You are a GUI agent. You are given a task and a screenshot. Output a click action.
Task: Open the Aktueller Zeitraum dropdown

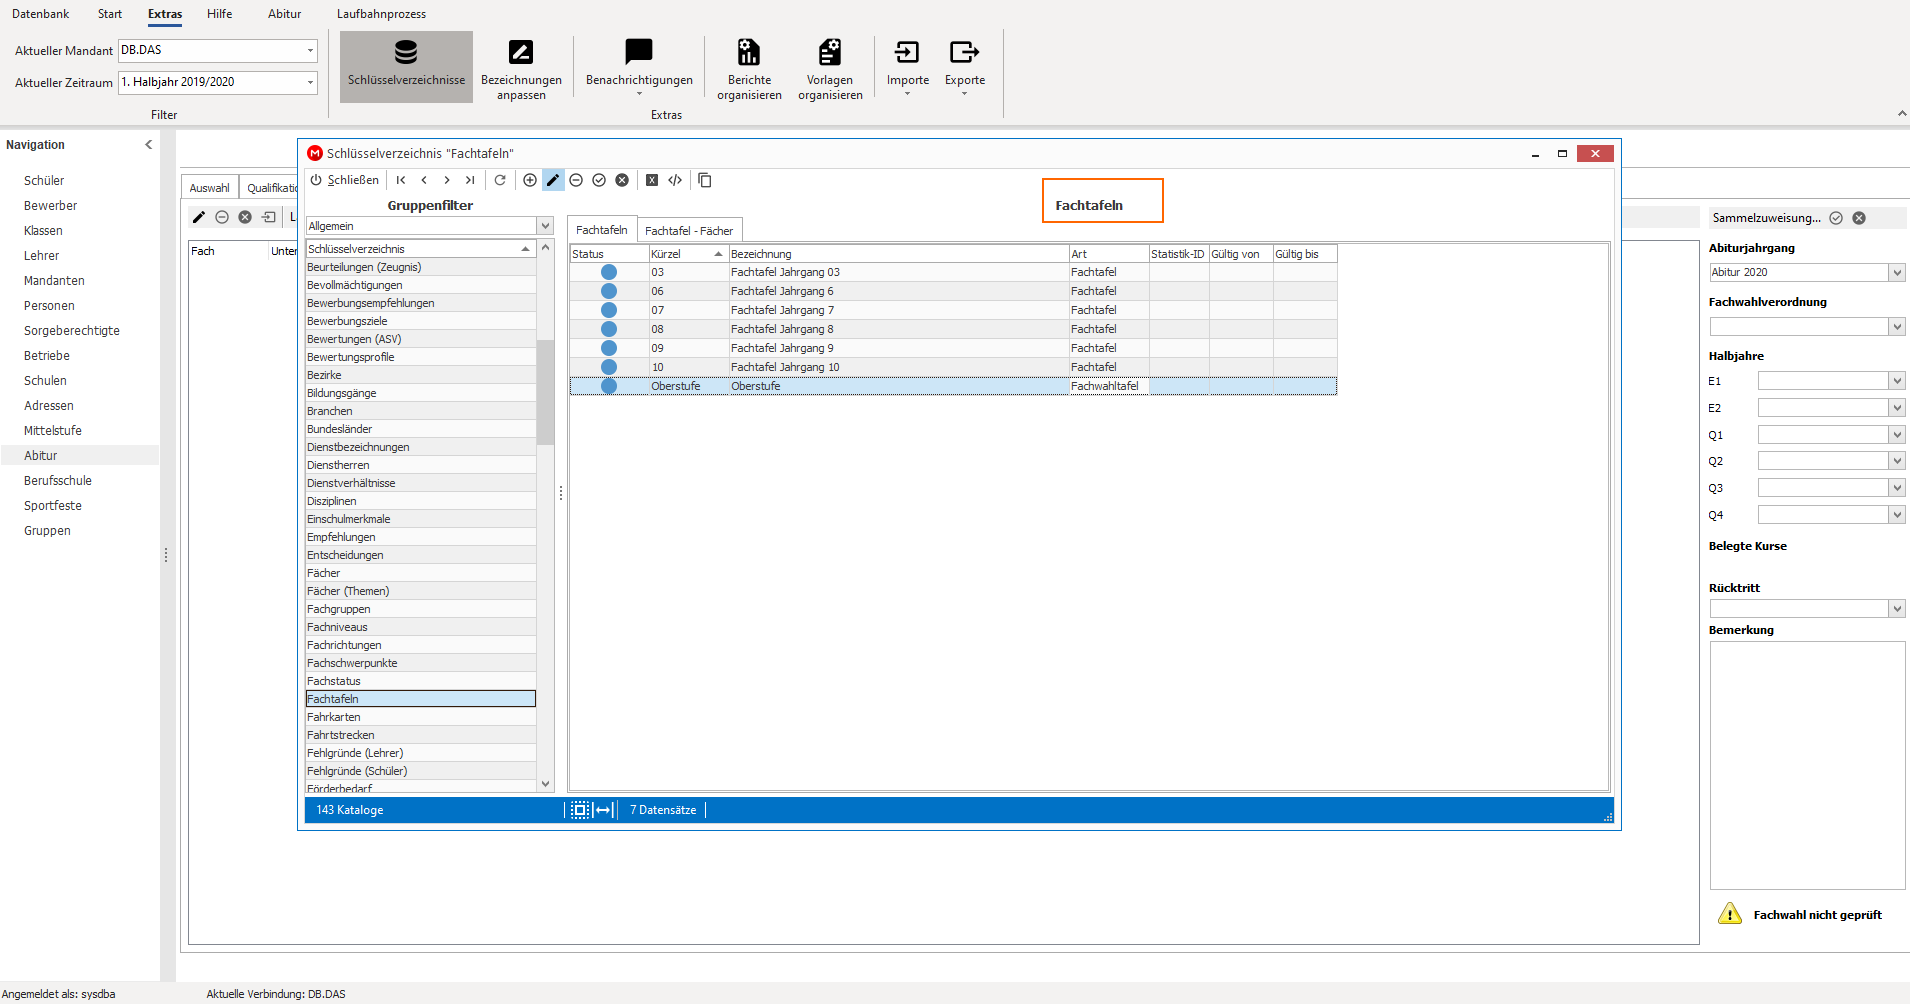[310, 82]
